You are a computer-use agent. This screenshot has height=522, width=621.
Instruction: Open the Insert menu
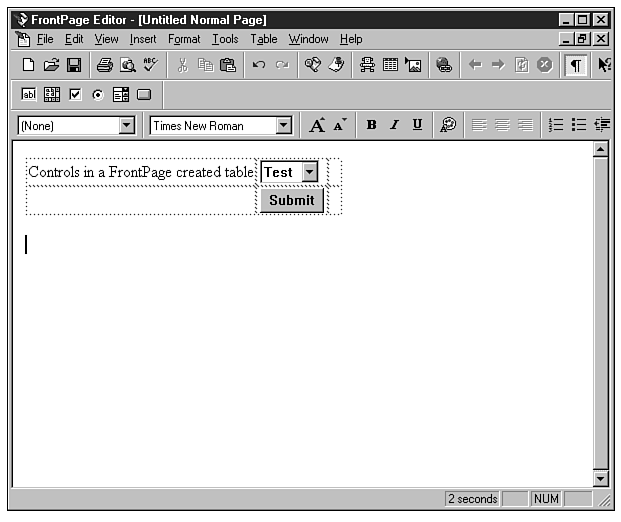(143, 39)
